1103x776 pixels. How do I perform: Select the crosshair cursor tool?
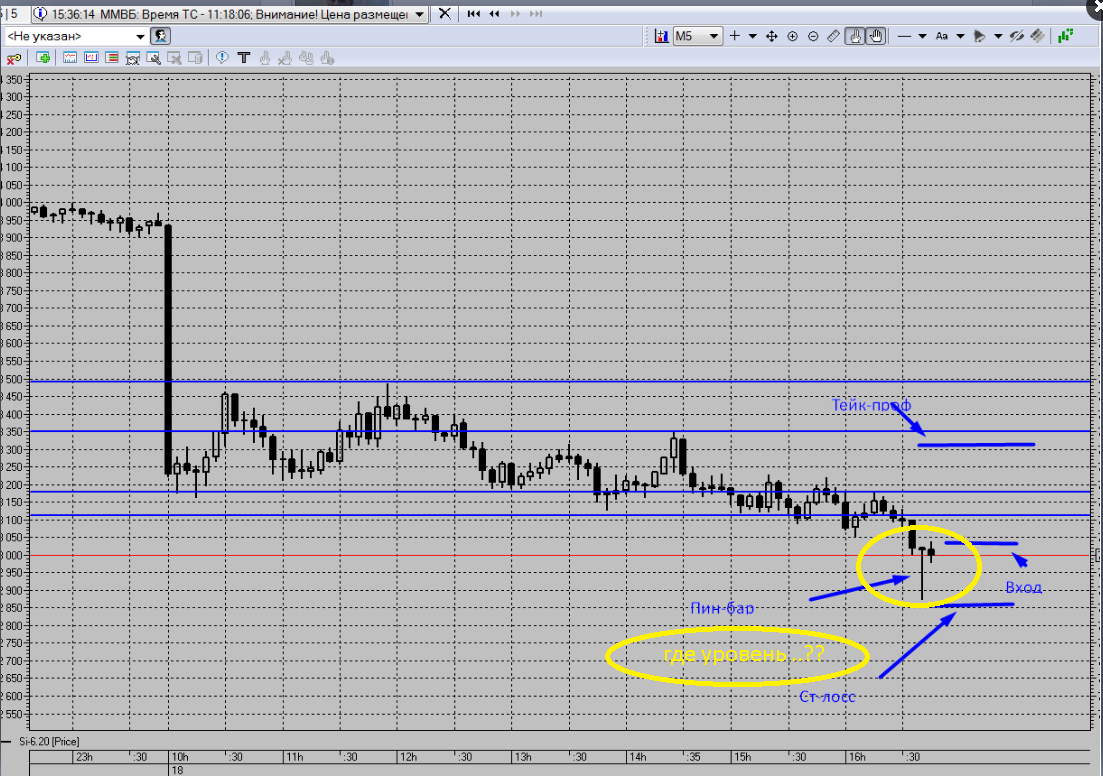click(735, 36)
